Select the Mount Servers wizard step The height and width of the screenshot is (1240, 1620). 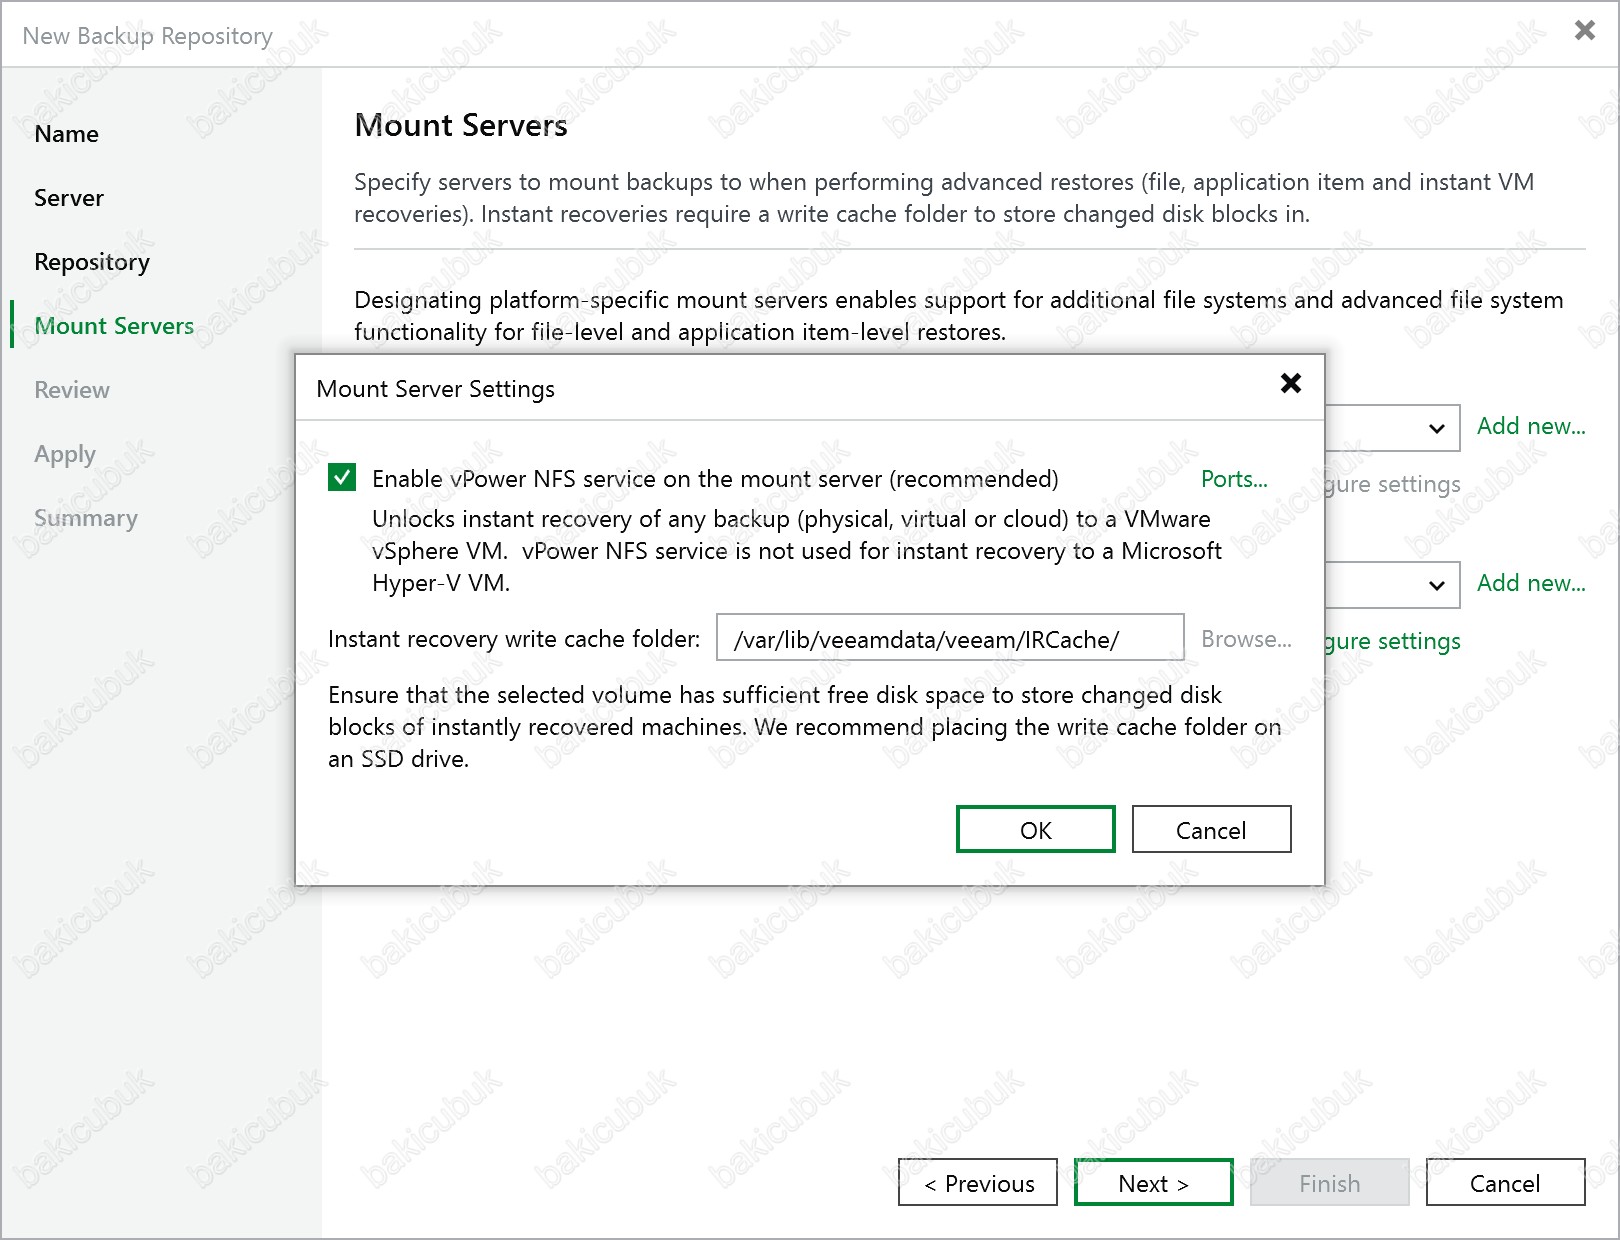coord(114,326)
